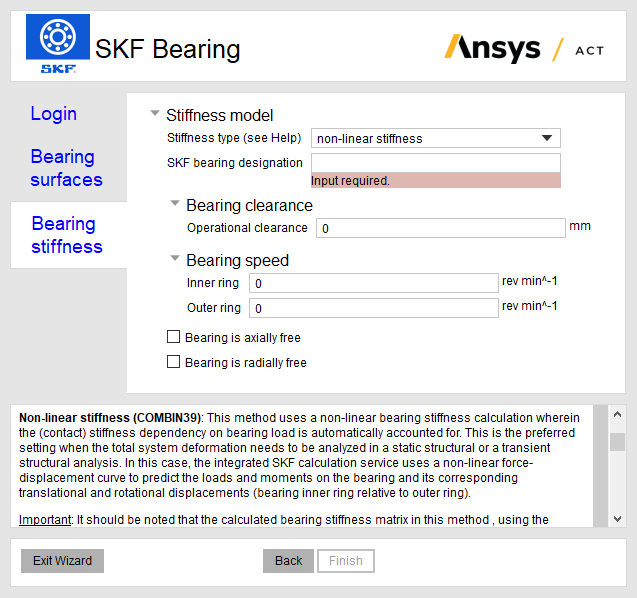Click the Ansys ACT logo

[x=524, y=49]
